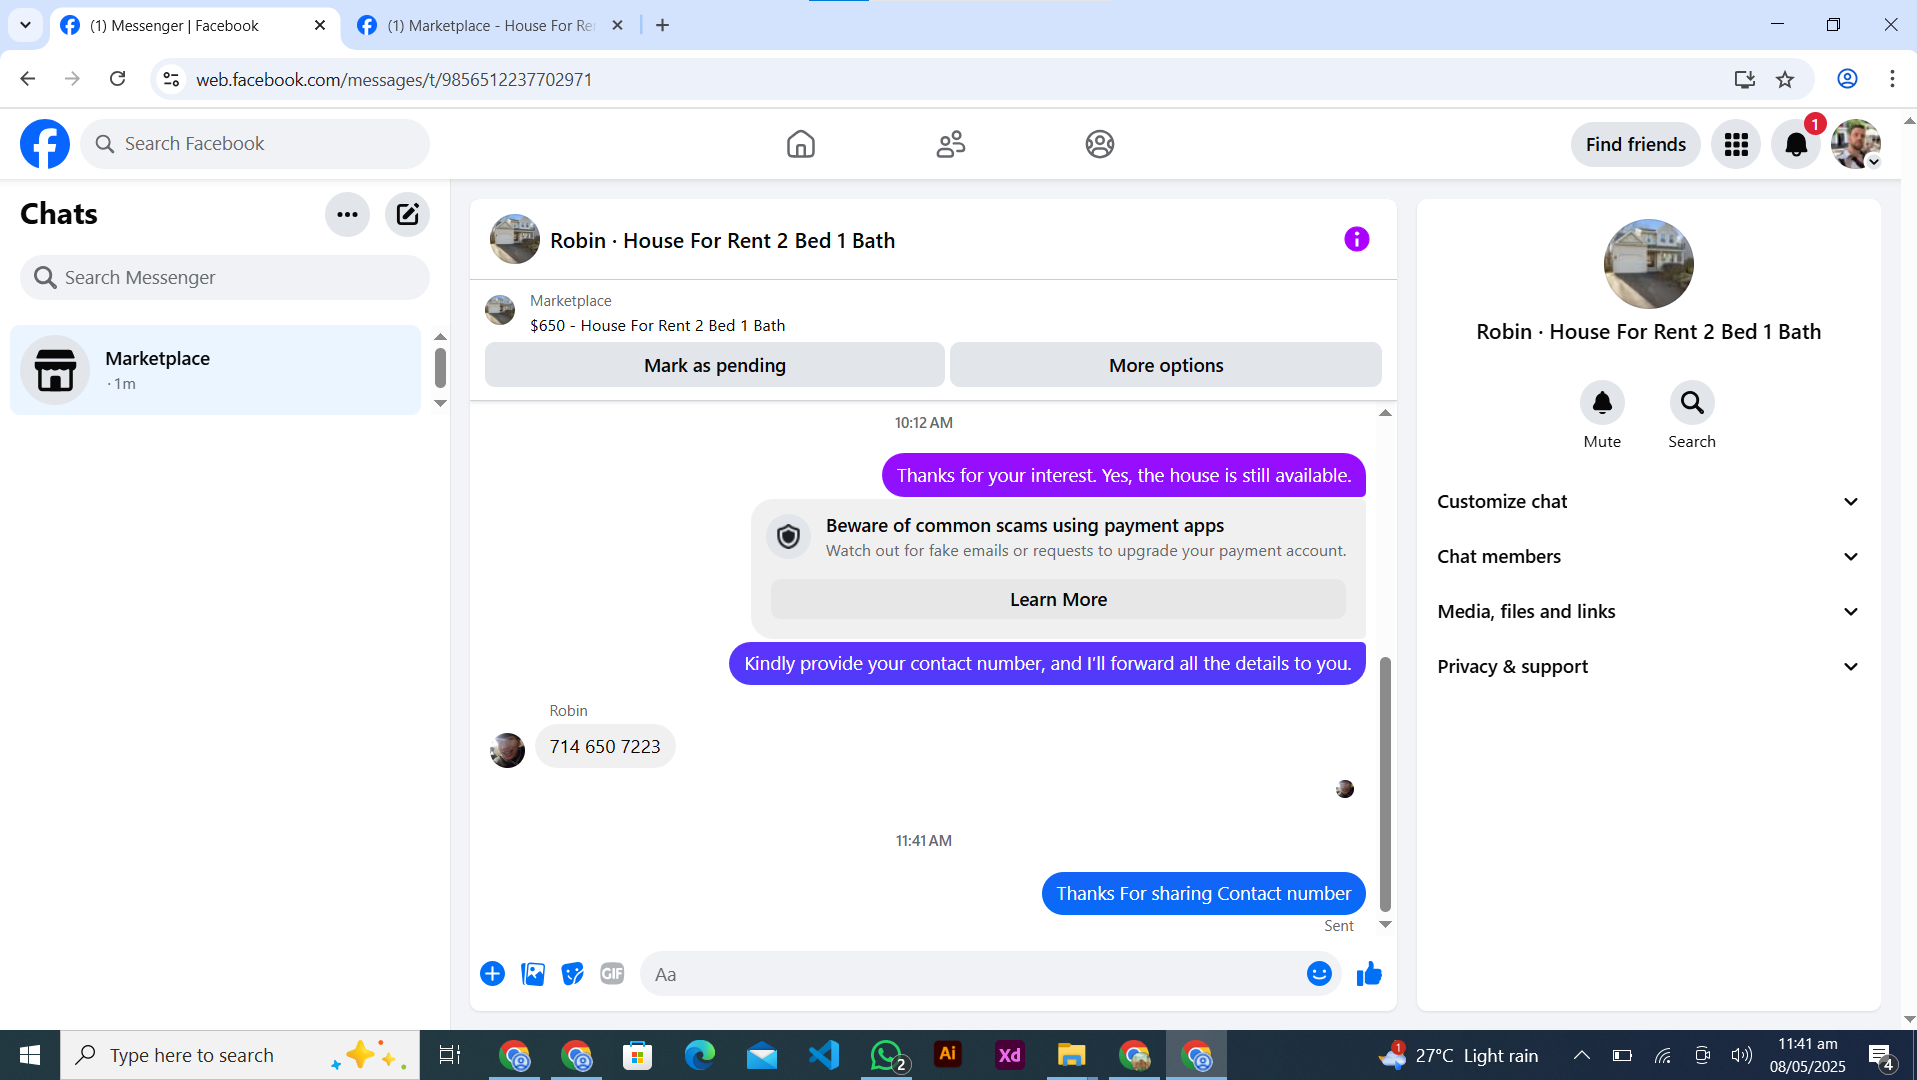Screen dimensions: 1917x1080
Task: Open Visual Studio Code from taskbar
Action: 824,1055
